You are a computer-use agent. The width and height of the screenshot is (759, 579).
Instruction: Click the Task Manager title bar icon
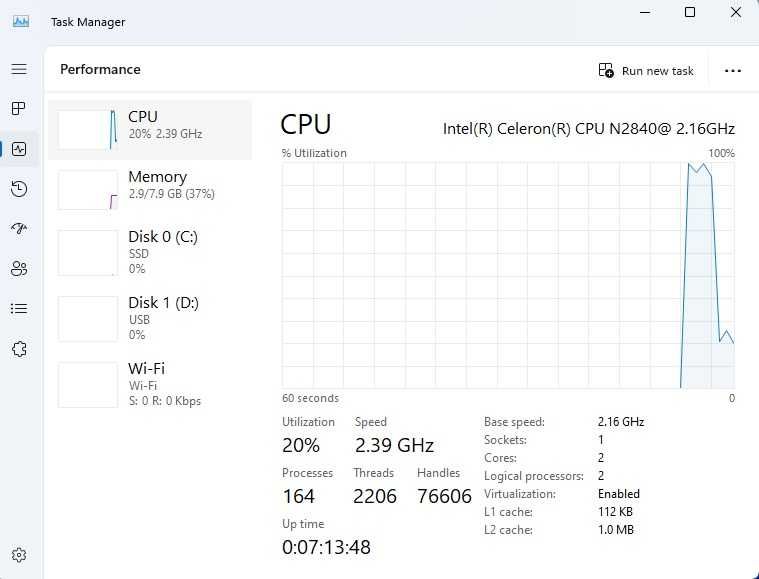click(x=20, y=22)
